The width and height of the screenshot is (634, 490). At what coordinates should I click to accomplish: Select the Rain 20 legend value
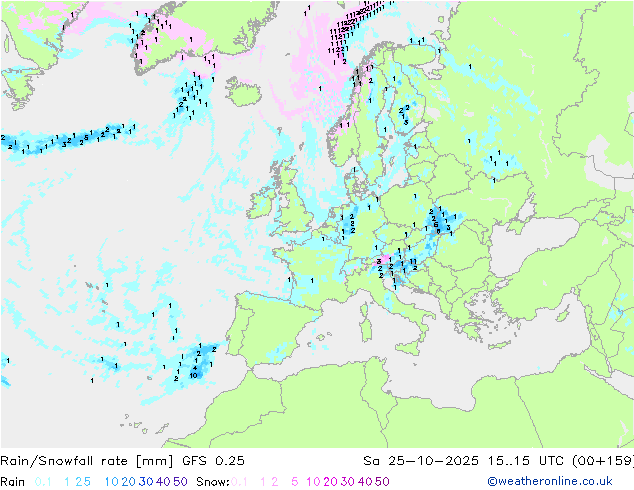(129, 482)
